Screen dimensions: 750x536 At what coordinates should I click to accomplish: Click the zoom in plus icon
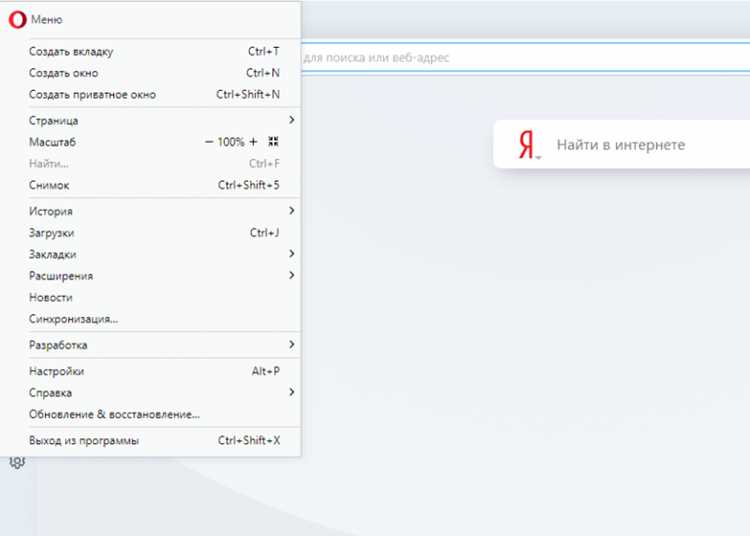pyautogui.click(x=254, y=142)
